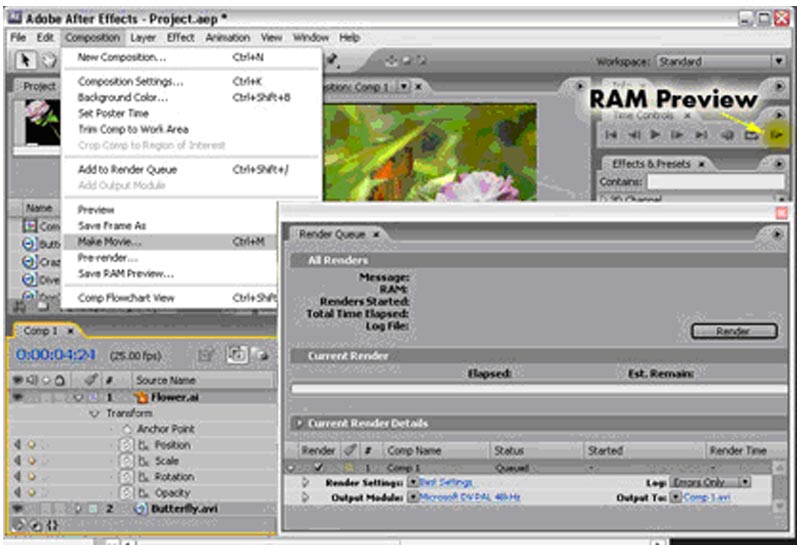Expand Render Settings triangle
Image resolution: width=800 pixels, height=550 pixels.
(x=305, y=482)
